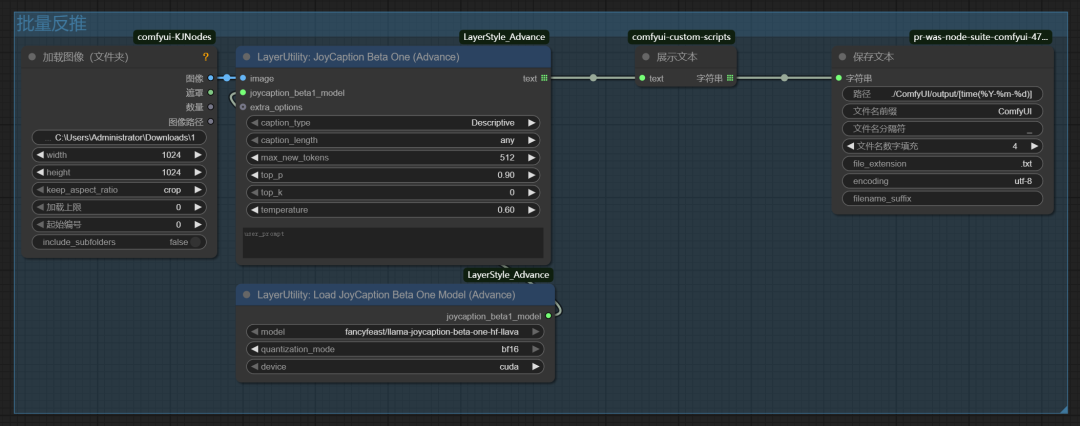This screenshot has height=426, width=1080.
Task: Open model fancyfeast/llama-joycaption dropdown
Action: pos(395,332)
